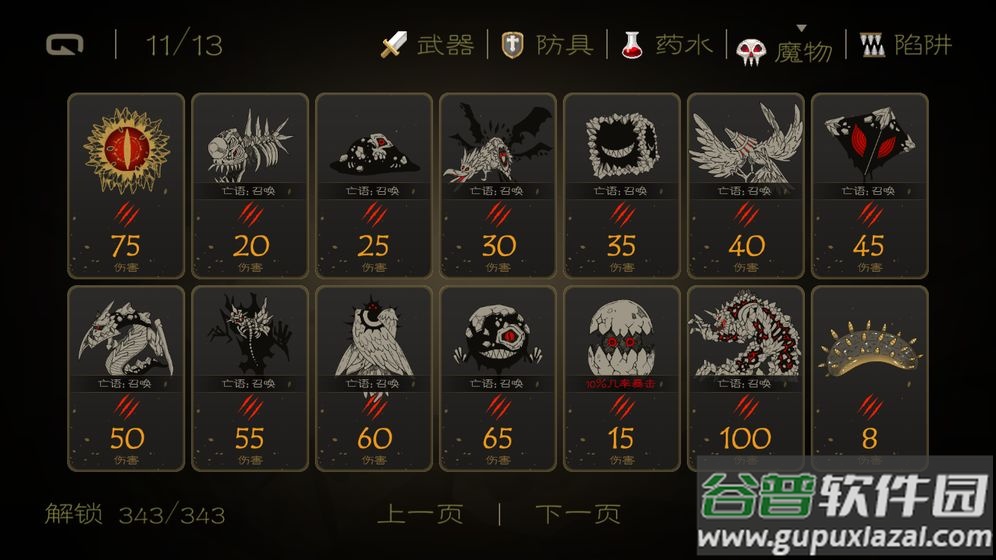Select the skeletal fish monster card with 20 damage
This screenshot has width=996, height=560.
tap(250, 185)
